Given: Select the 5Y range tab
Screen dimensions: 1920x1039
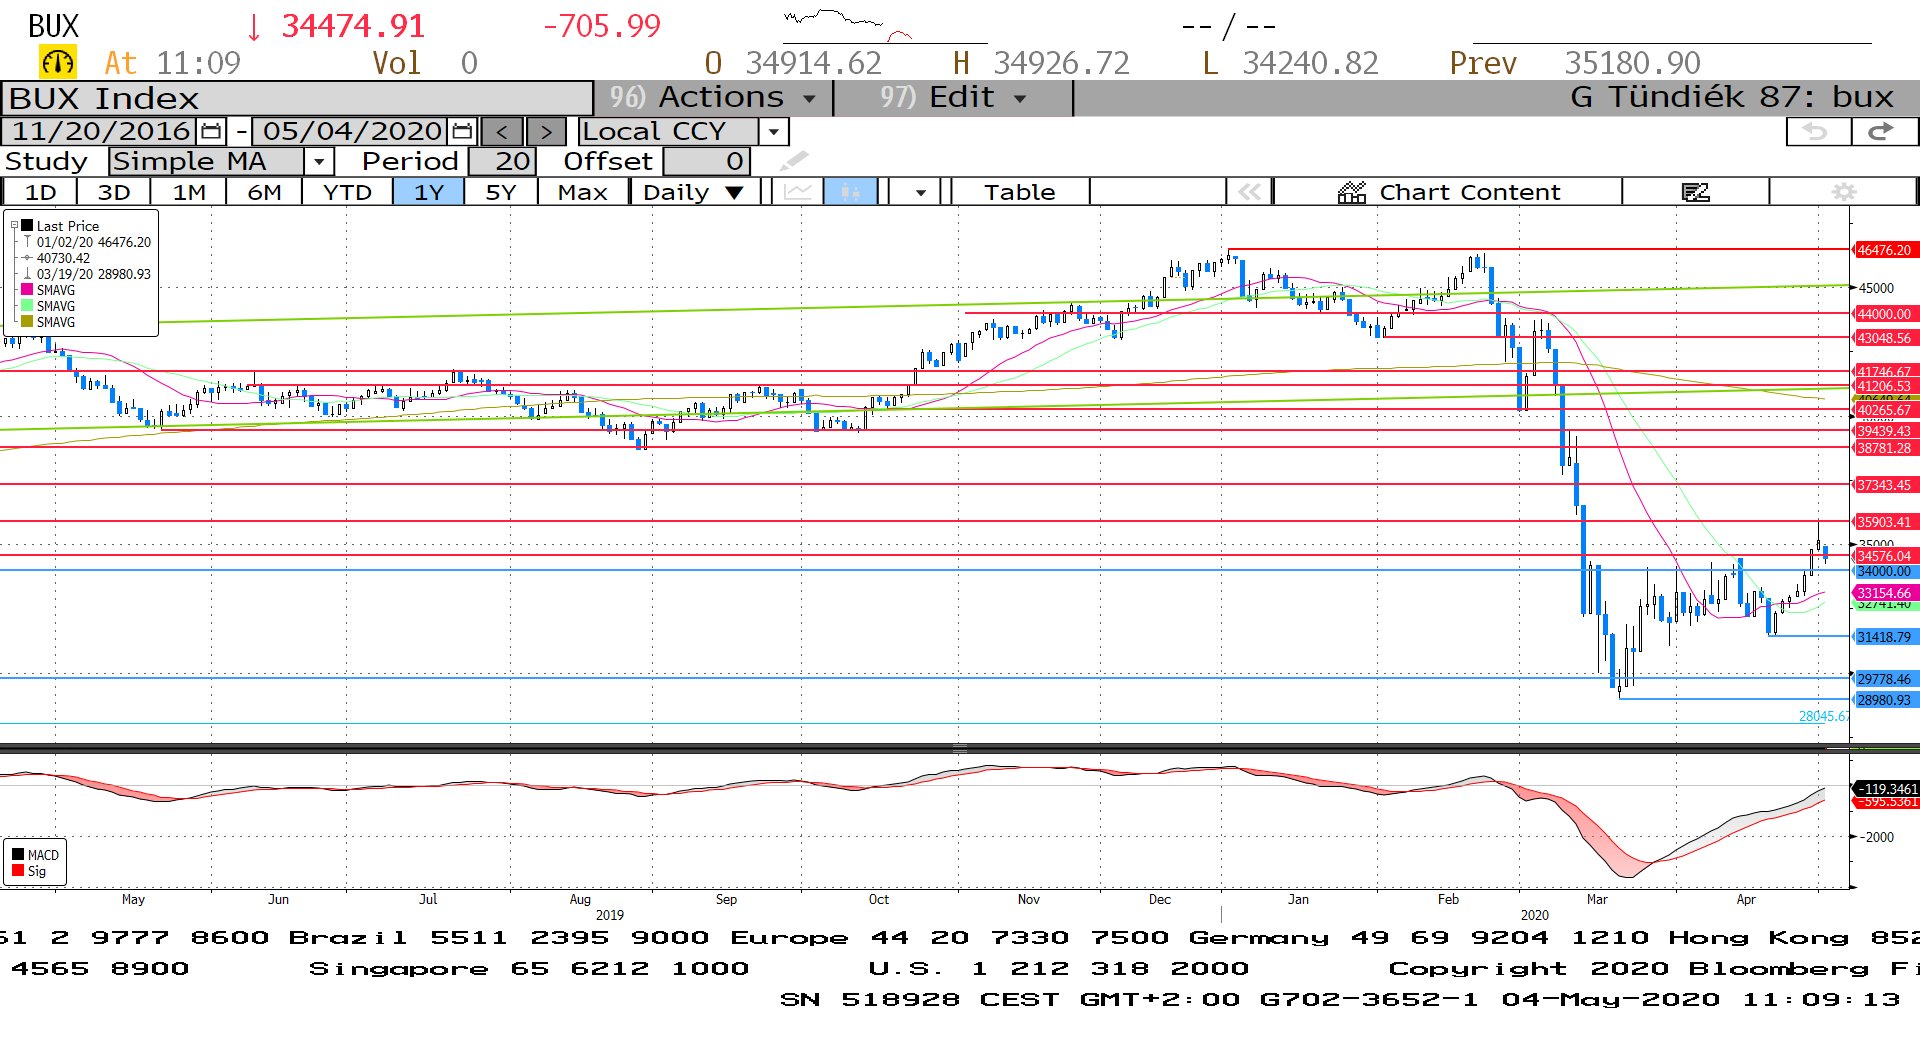Looking at the screenshot, I should pyautogui.click(x=501, y=192).
